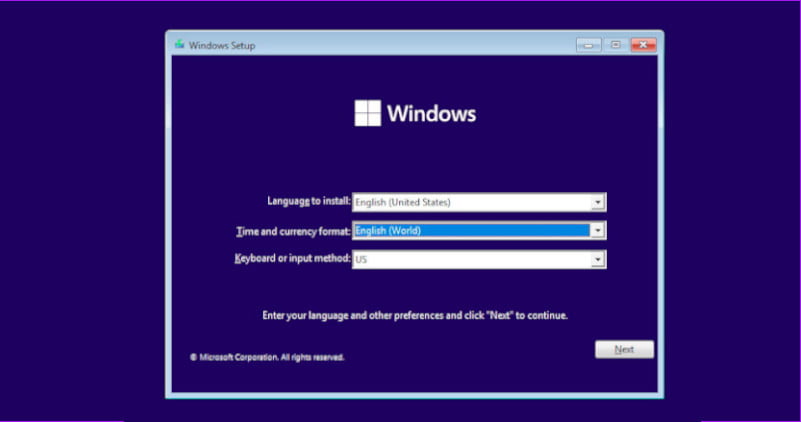
Task: Expand the Keyboard or input method arrow
Action: point(598,260)
